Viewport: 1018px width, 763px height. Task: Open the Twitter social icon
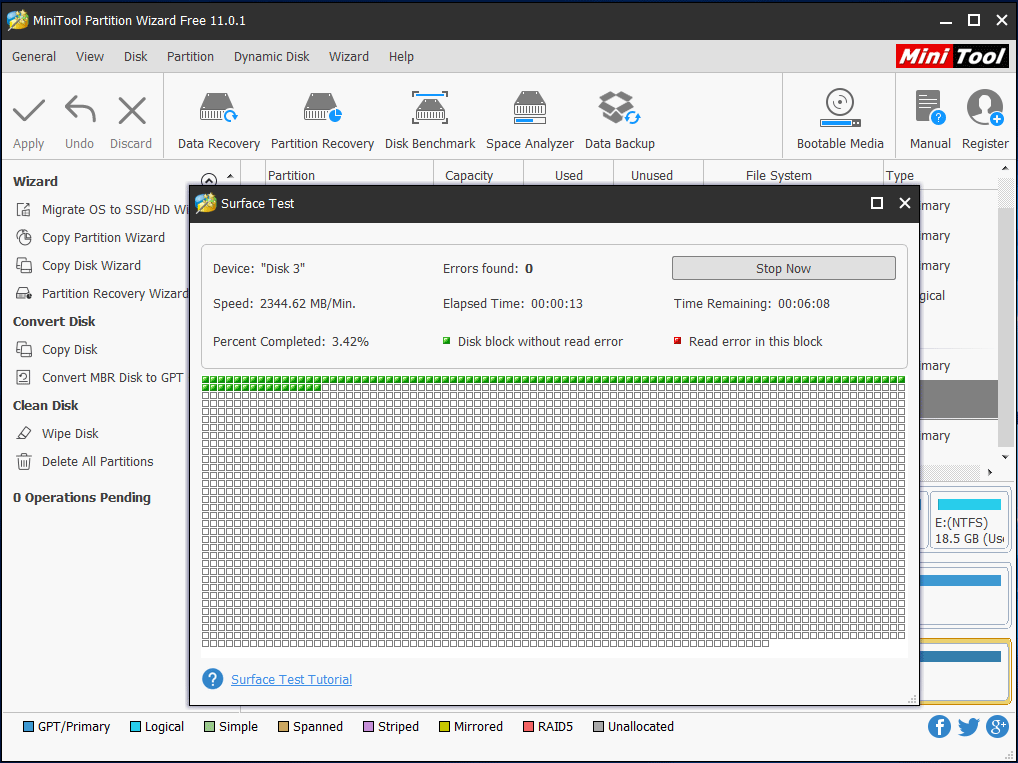[x=968, y=727]
